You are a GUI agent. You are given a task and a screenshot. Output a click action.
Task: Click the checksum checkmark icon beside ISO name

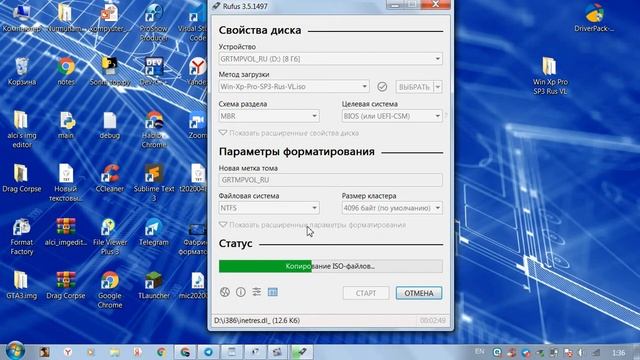(382, 87)
